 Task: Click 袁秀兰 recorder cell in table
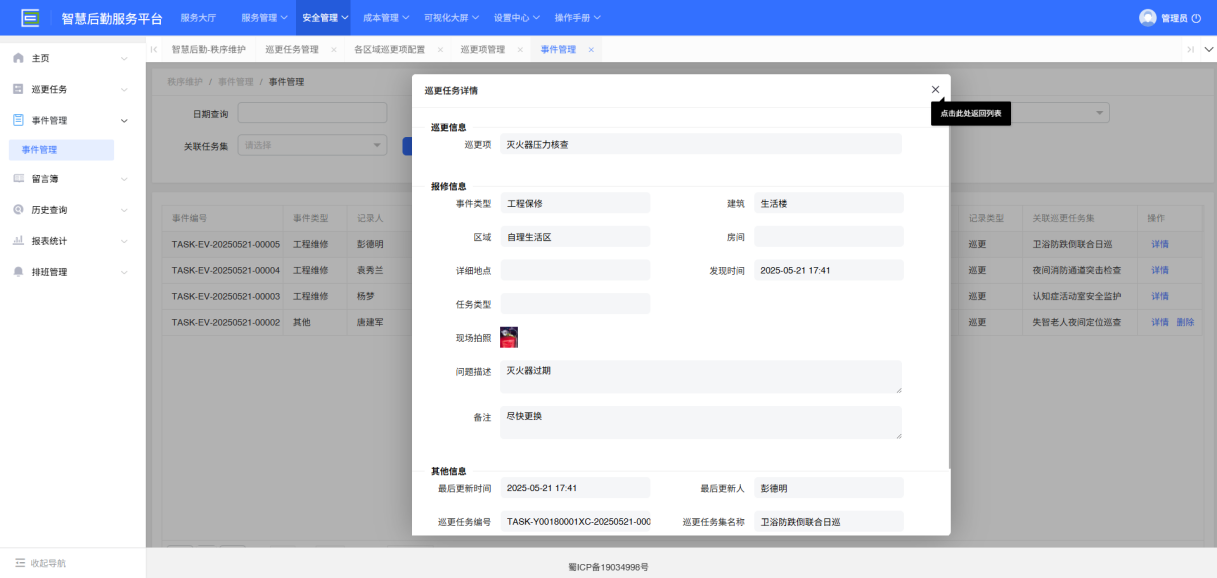coord(371,270)
